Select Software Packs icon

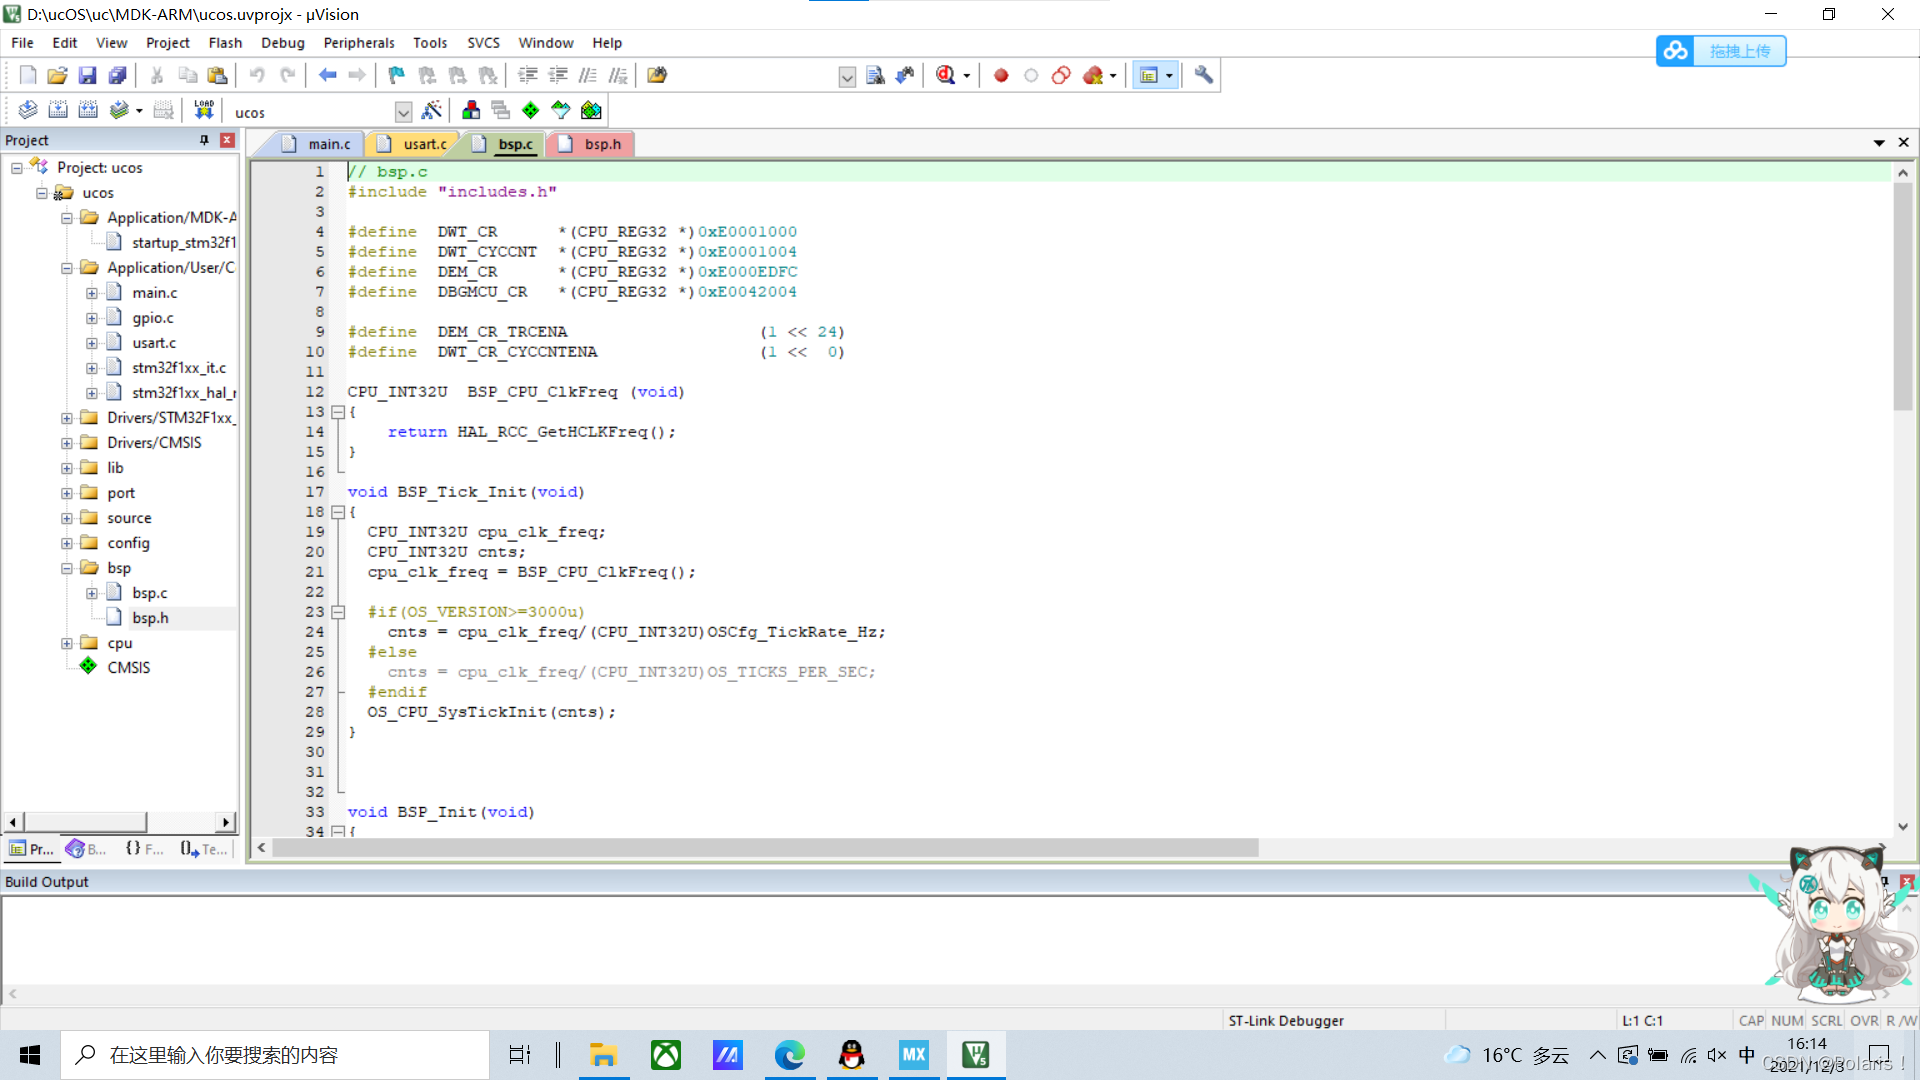561,110
